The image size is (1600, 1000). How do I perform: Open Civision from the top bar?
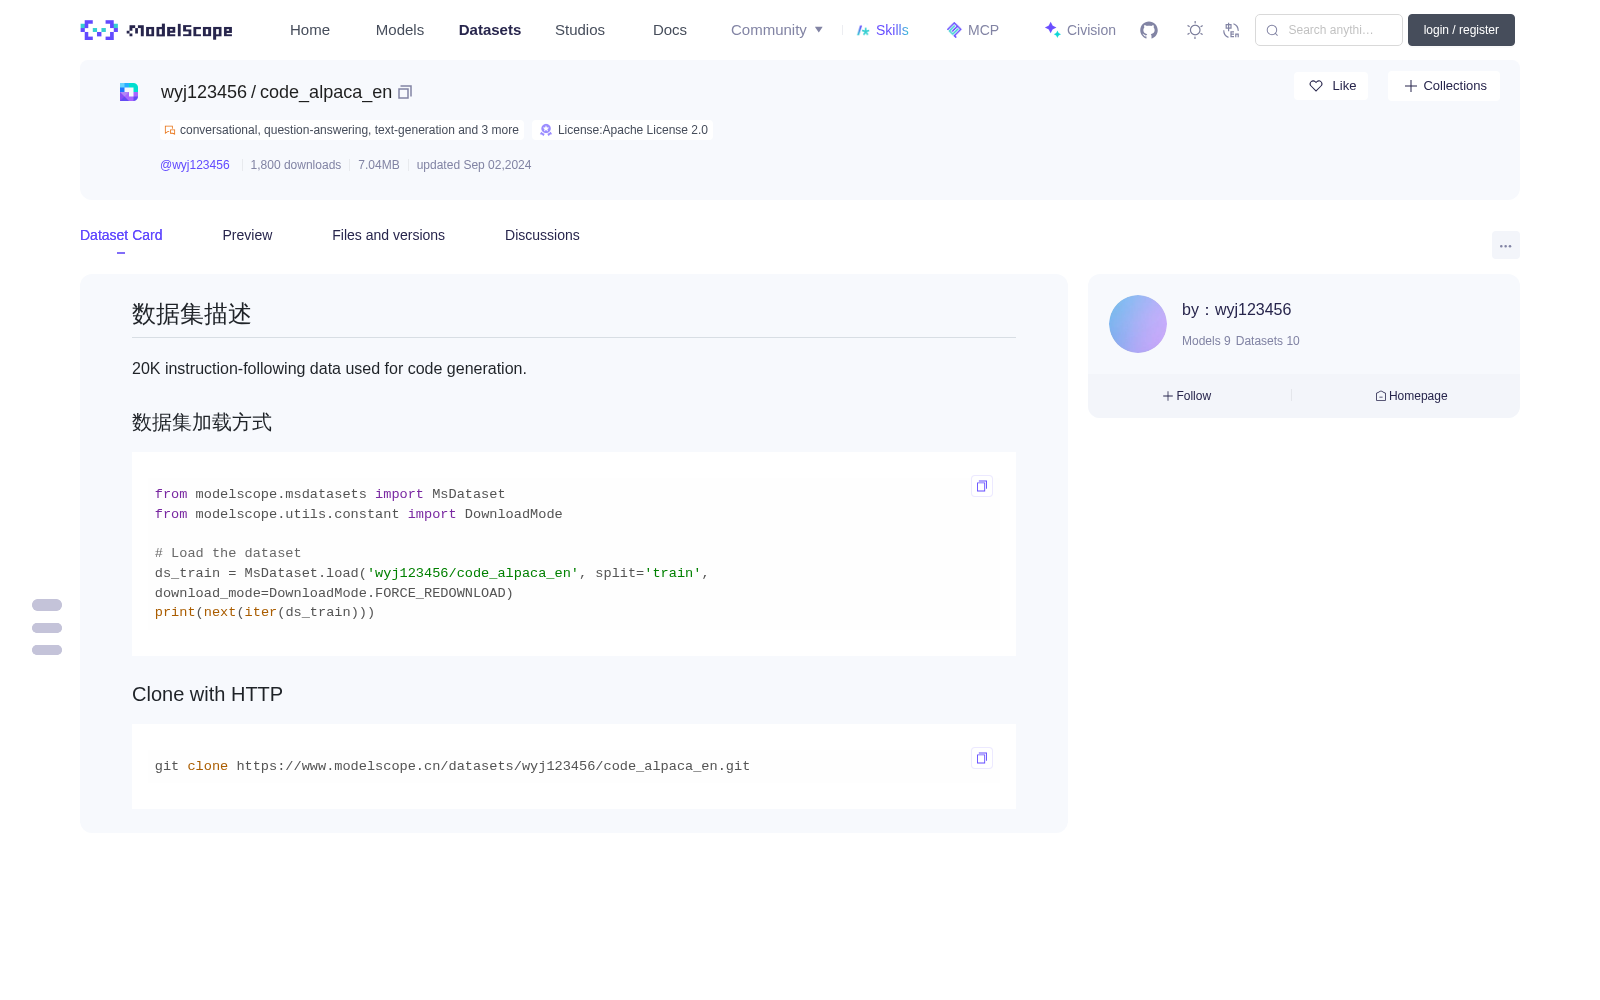coord(1080,30)
